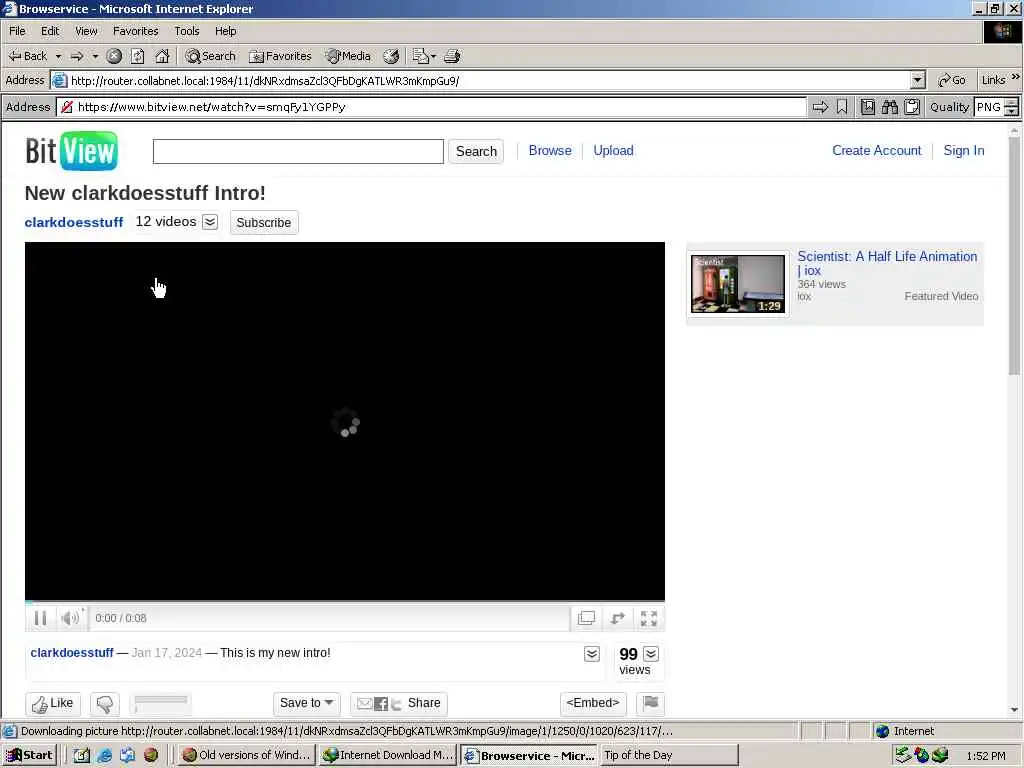The height and width of the screenshot is (768, 1024).
Task: Click the BitView logo
Action: coord(71,151)
